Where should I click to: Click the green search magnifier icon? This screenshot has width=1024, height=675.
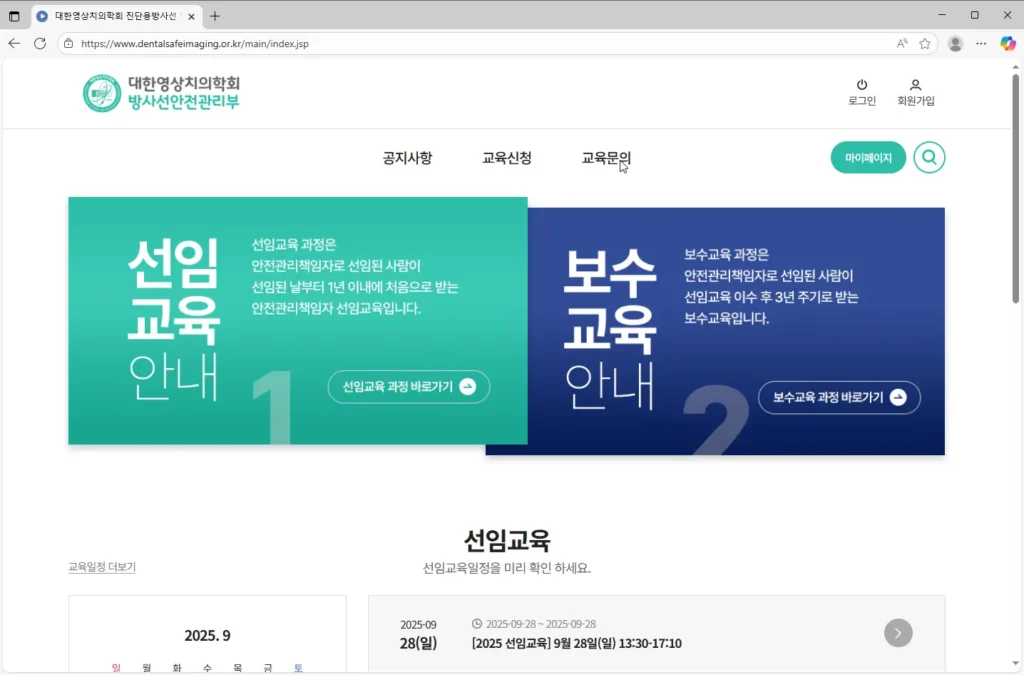929,157
